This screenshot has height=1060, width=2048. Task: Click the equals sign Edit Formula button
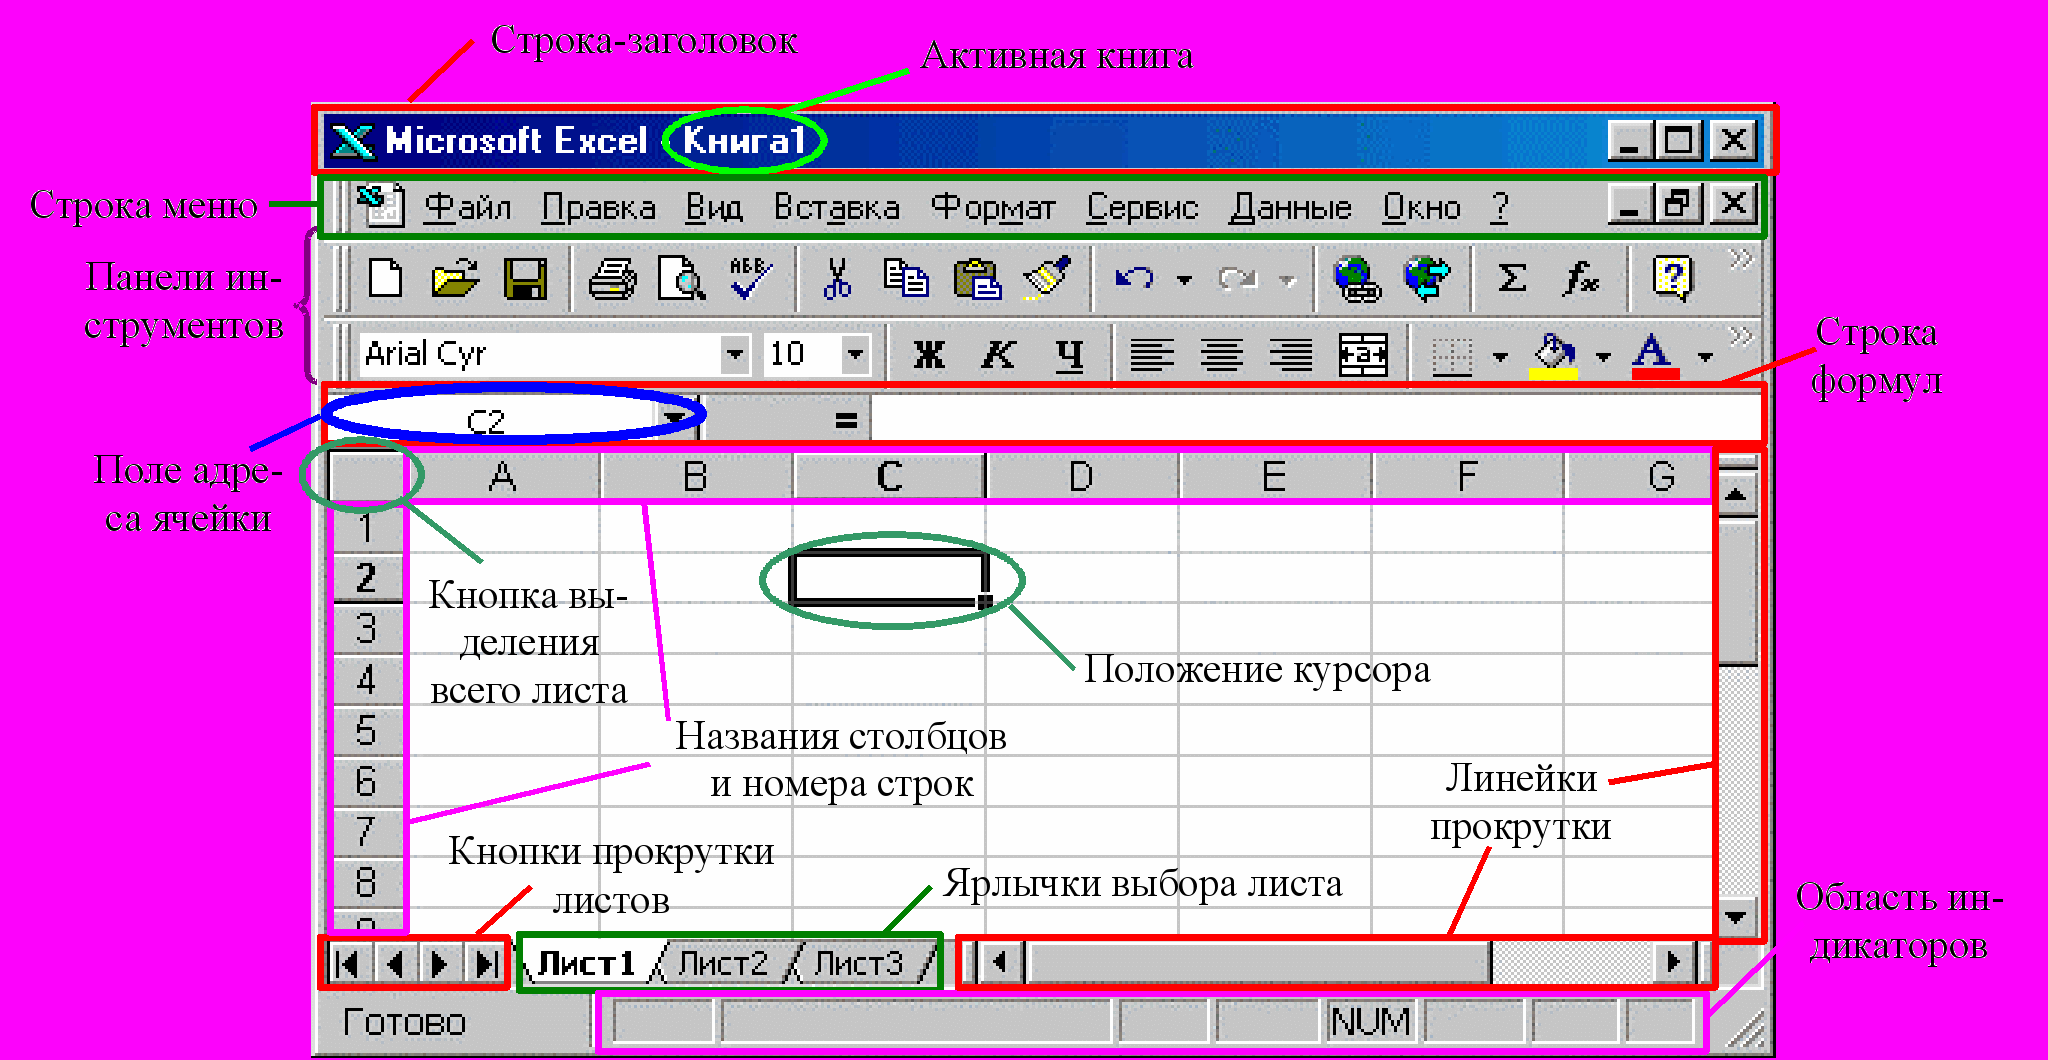[x=846, y=420]
